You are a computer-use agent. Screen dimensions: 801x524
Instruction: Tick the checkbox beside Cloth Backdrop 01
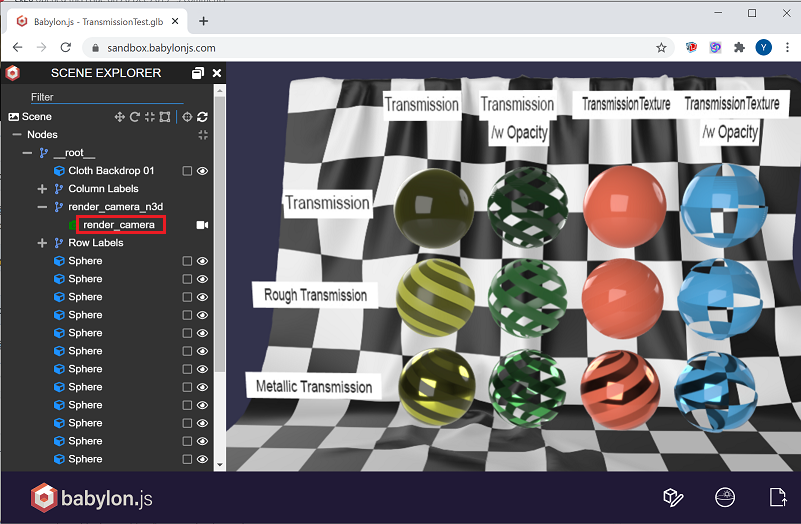[187, 171]
